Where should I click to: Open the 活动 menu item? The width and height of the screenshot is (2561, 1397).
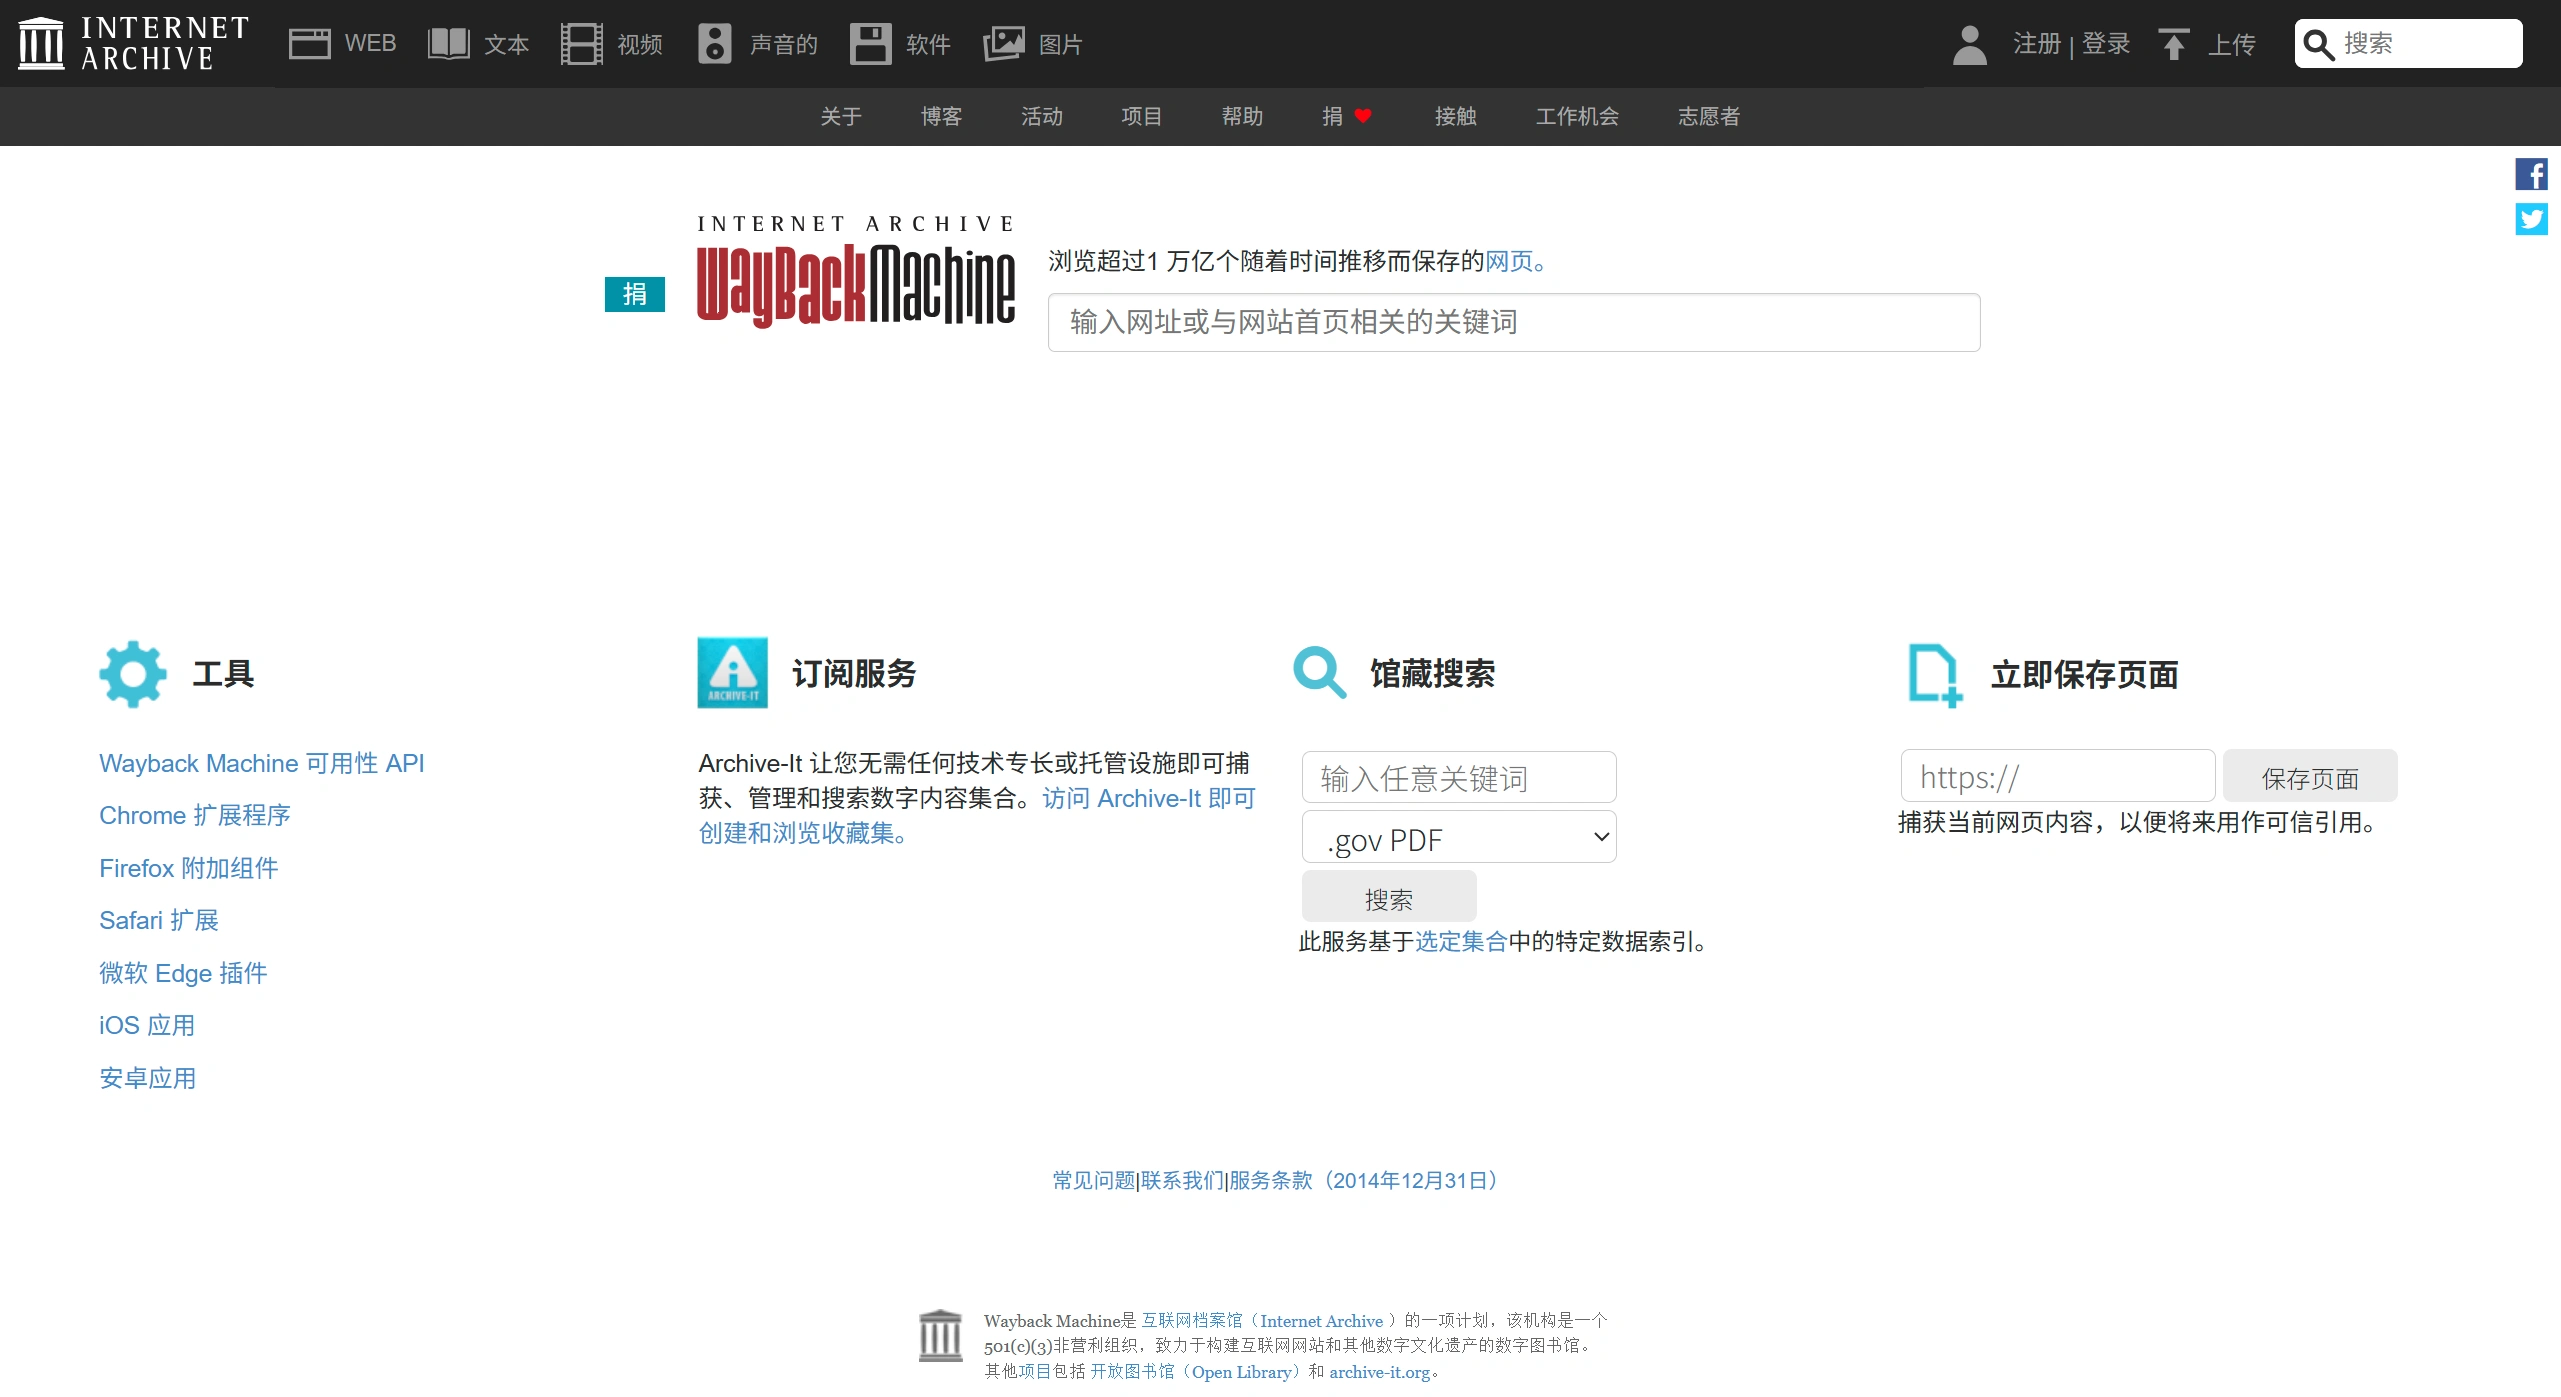1041,116
